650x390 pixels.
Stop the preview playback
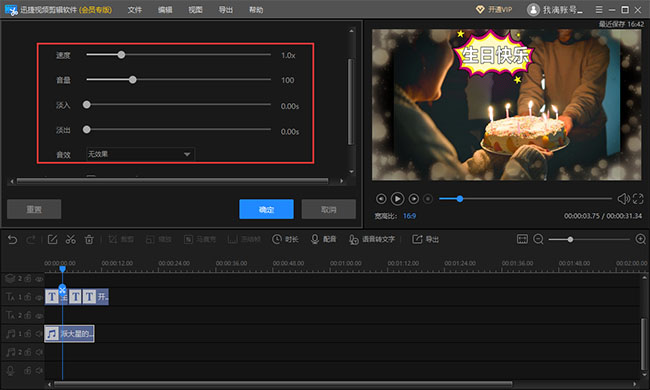[428, 199]
